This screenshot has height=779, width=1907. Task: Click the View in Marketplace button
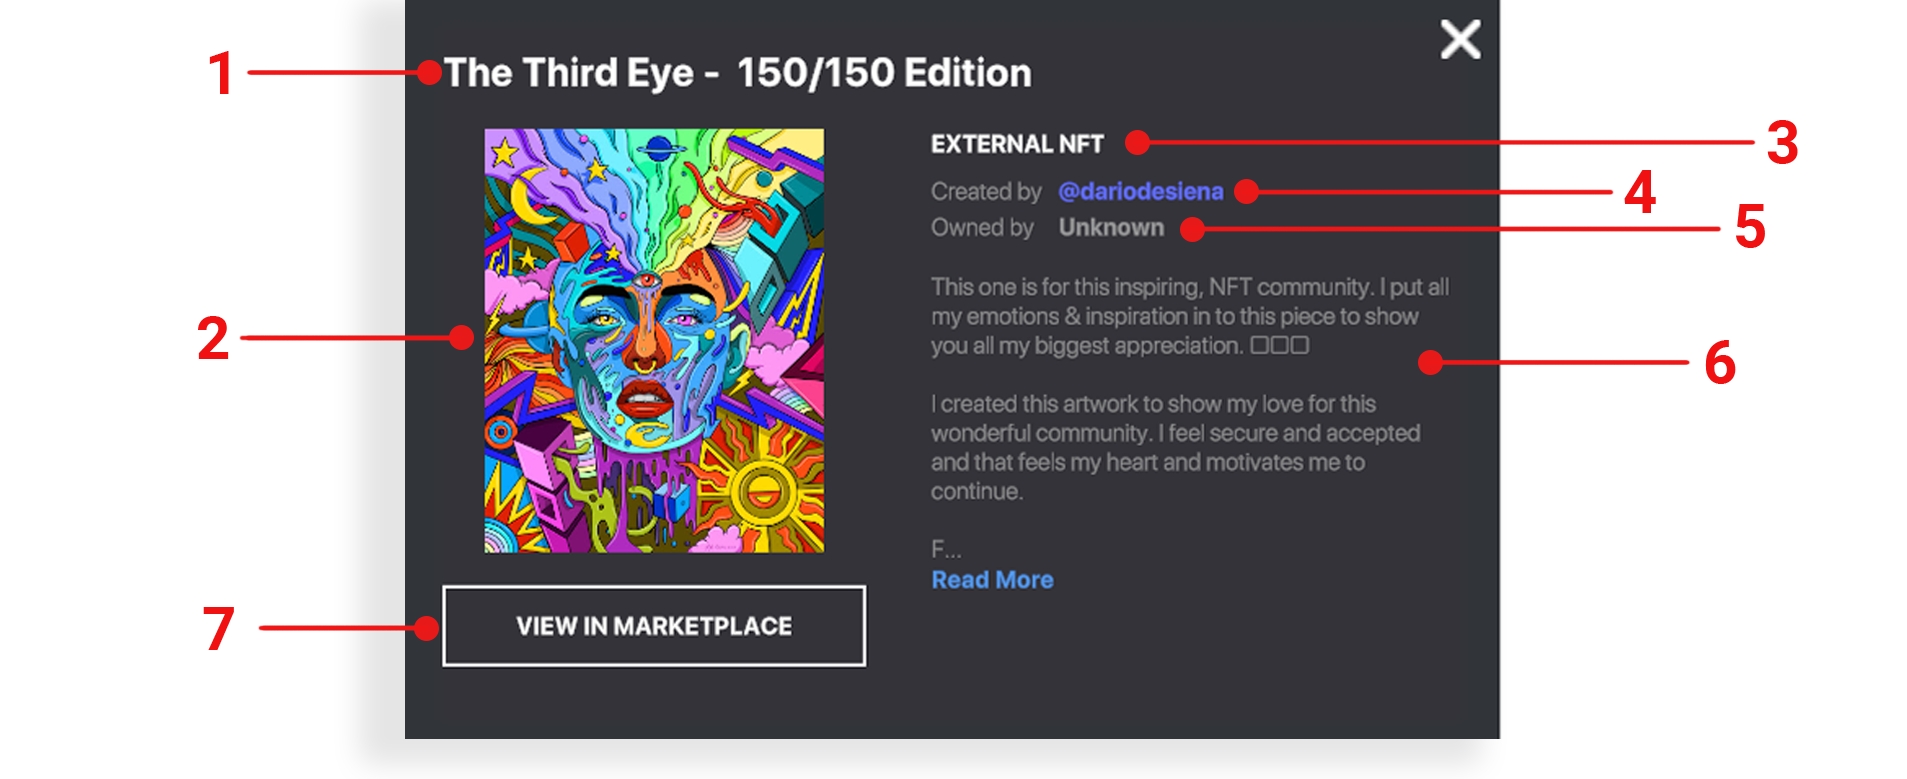click(x=654, y=626)
